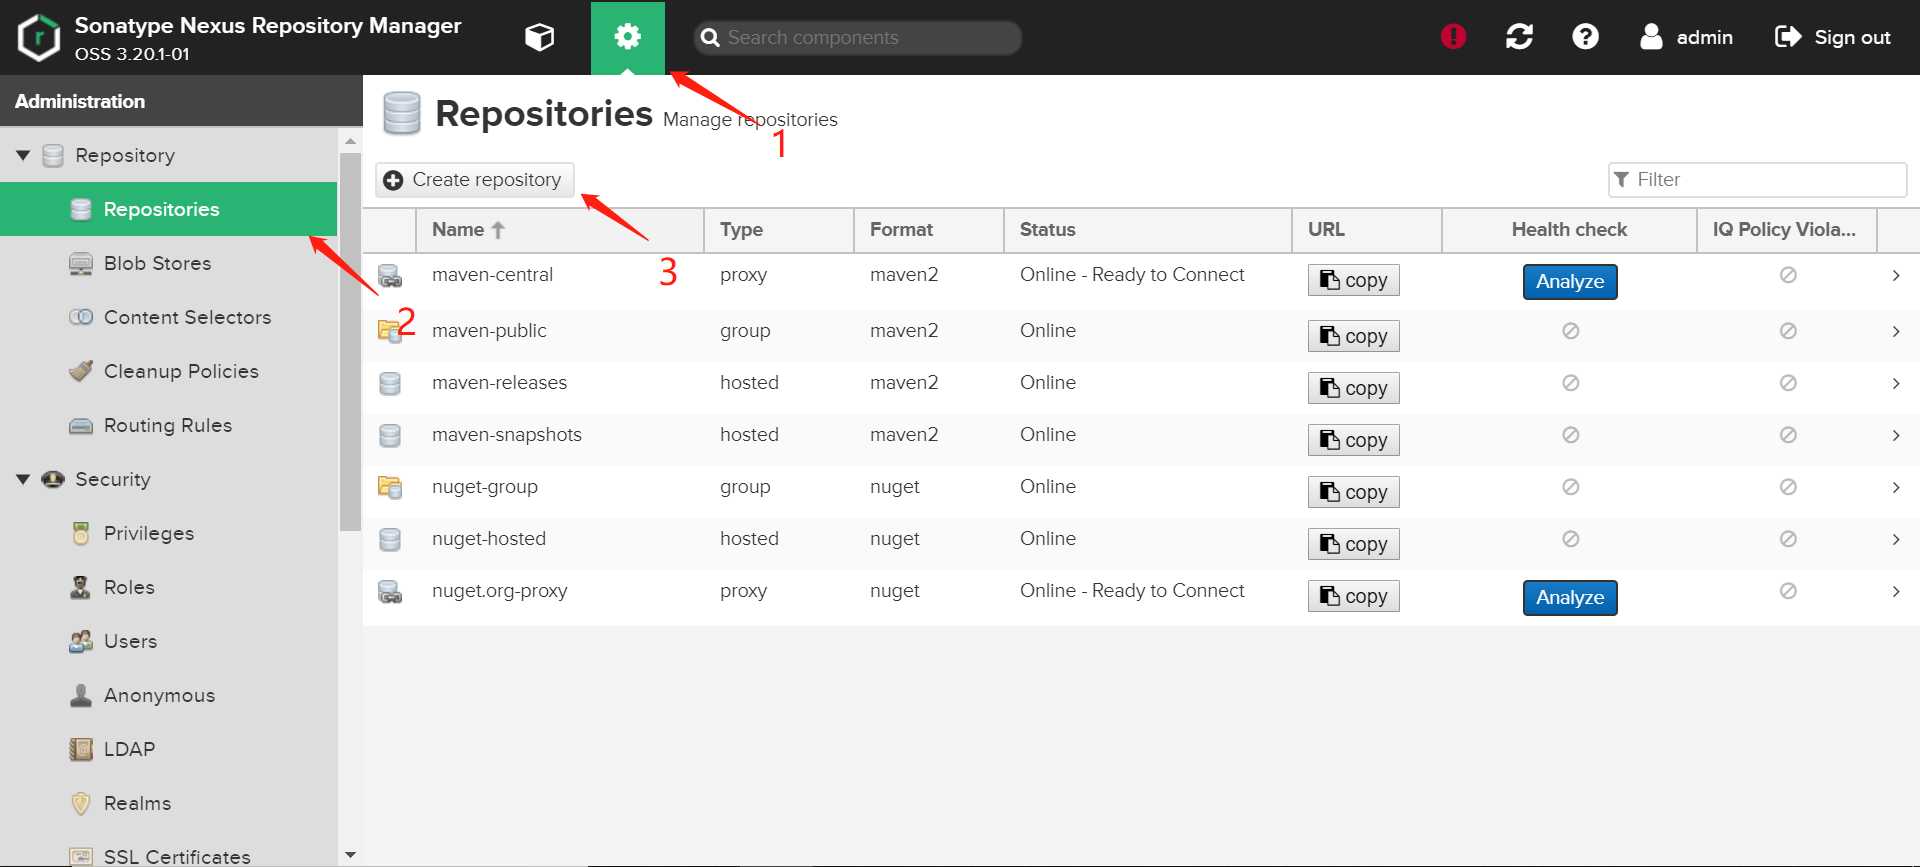
Task: Click Analyze for nuget.org-proxy
Action: 1570,598
